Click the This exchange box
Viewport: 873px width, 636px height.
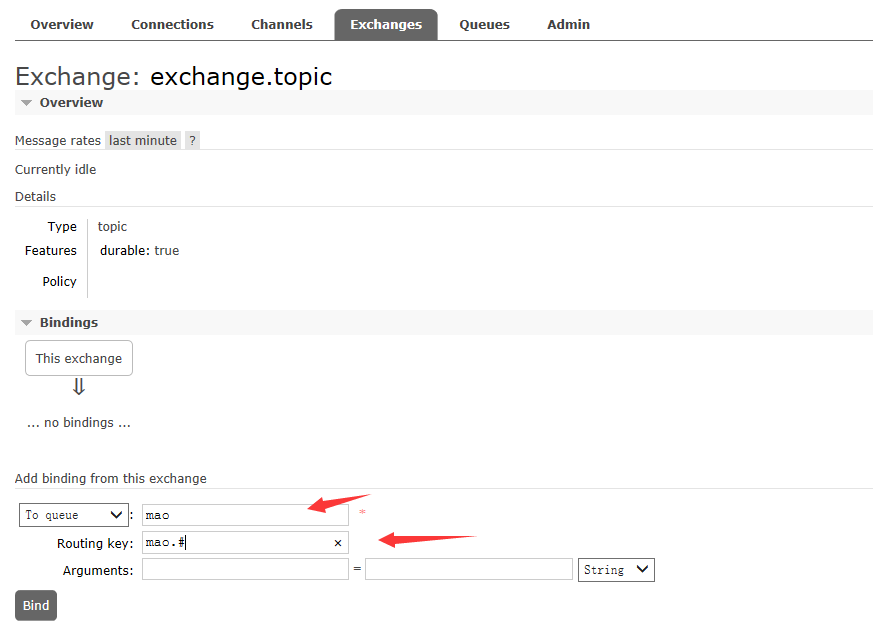pos(79,358)
